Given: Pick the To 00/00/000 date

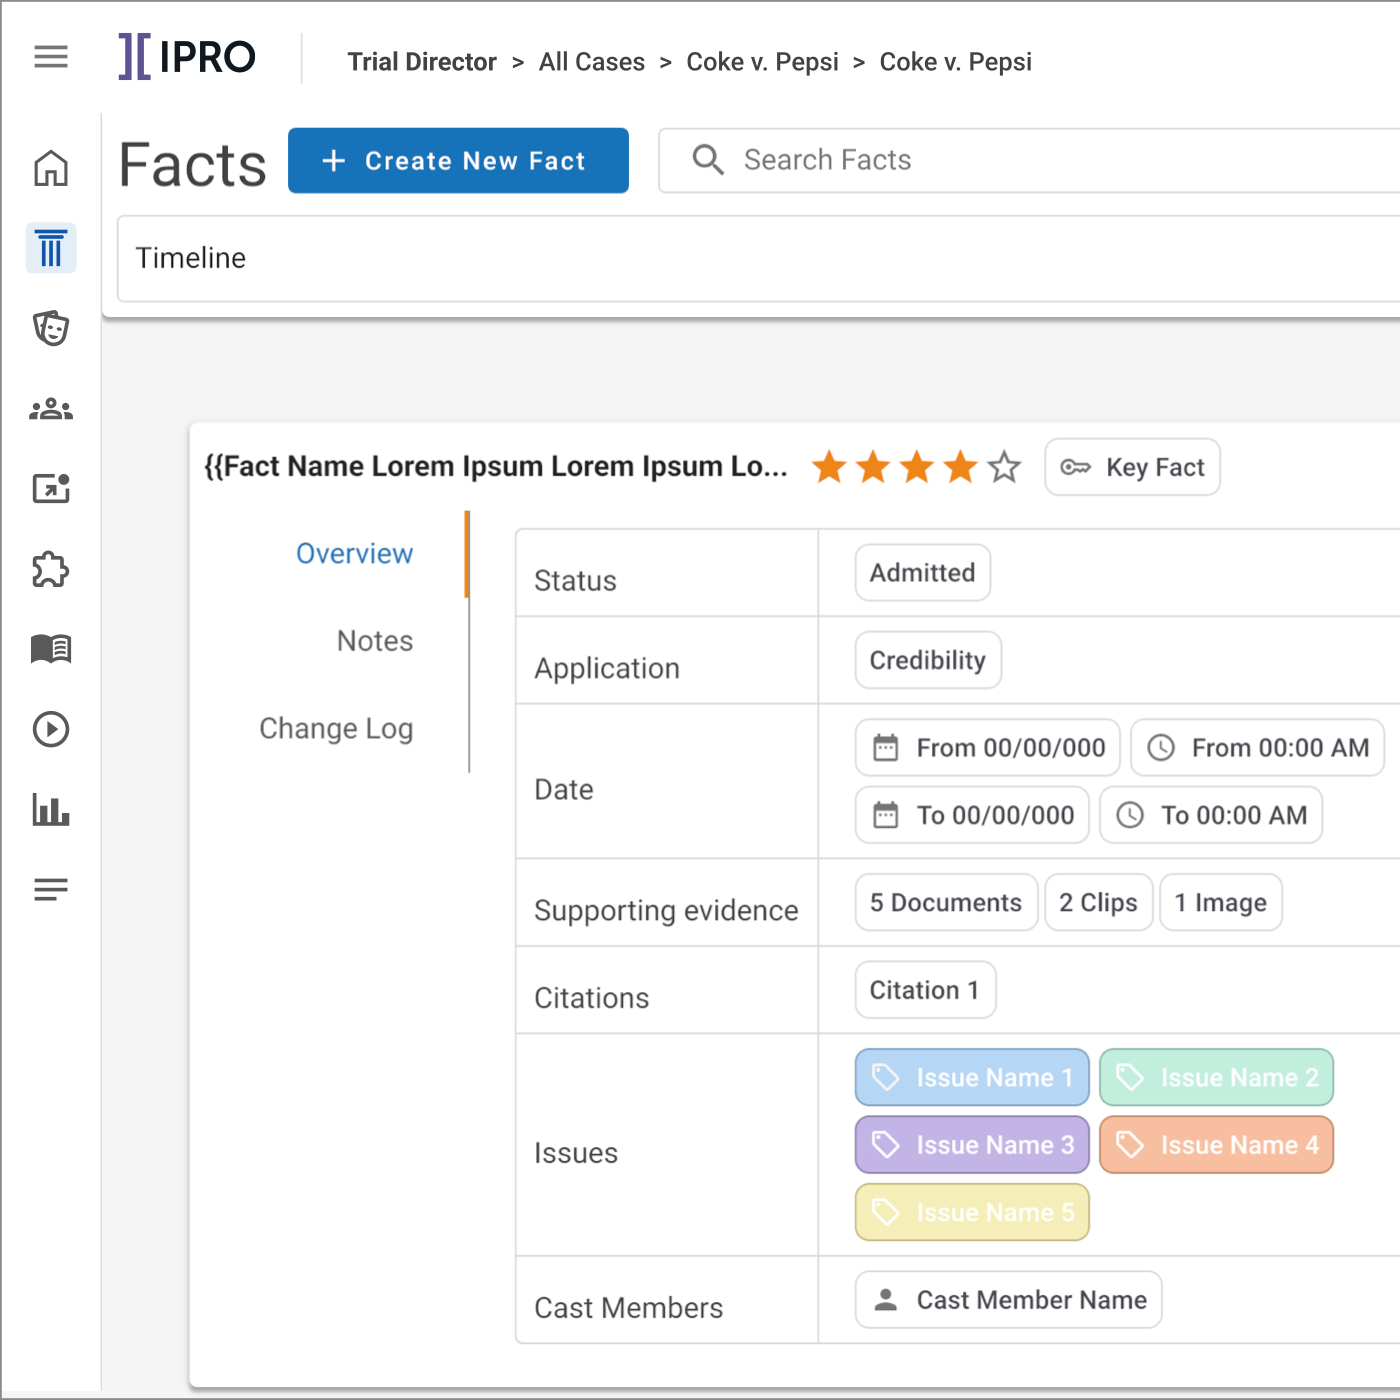Looking at the screenshot, I should tap(972, 815).
